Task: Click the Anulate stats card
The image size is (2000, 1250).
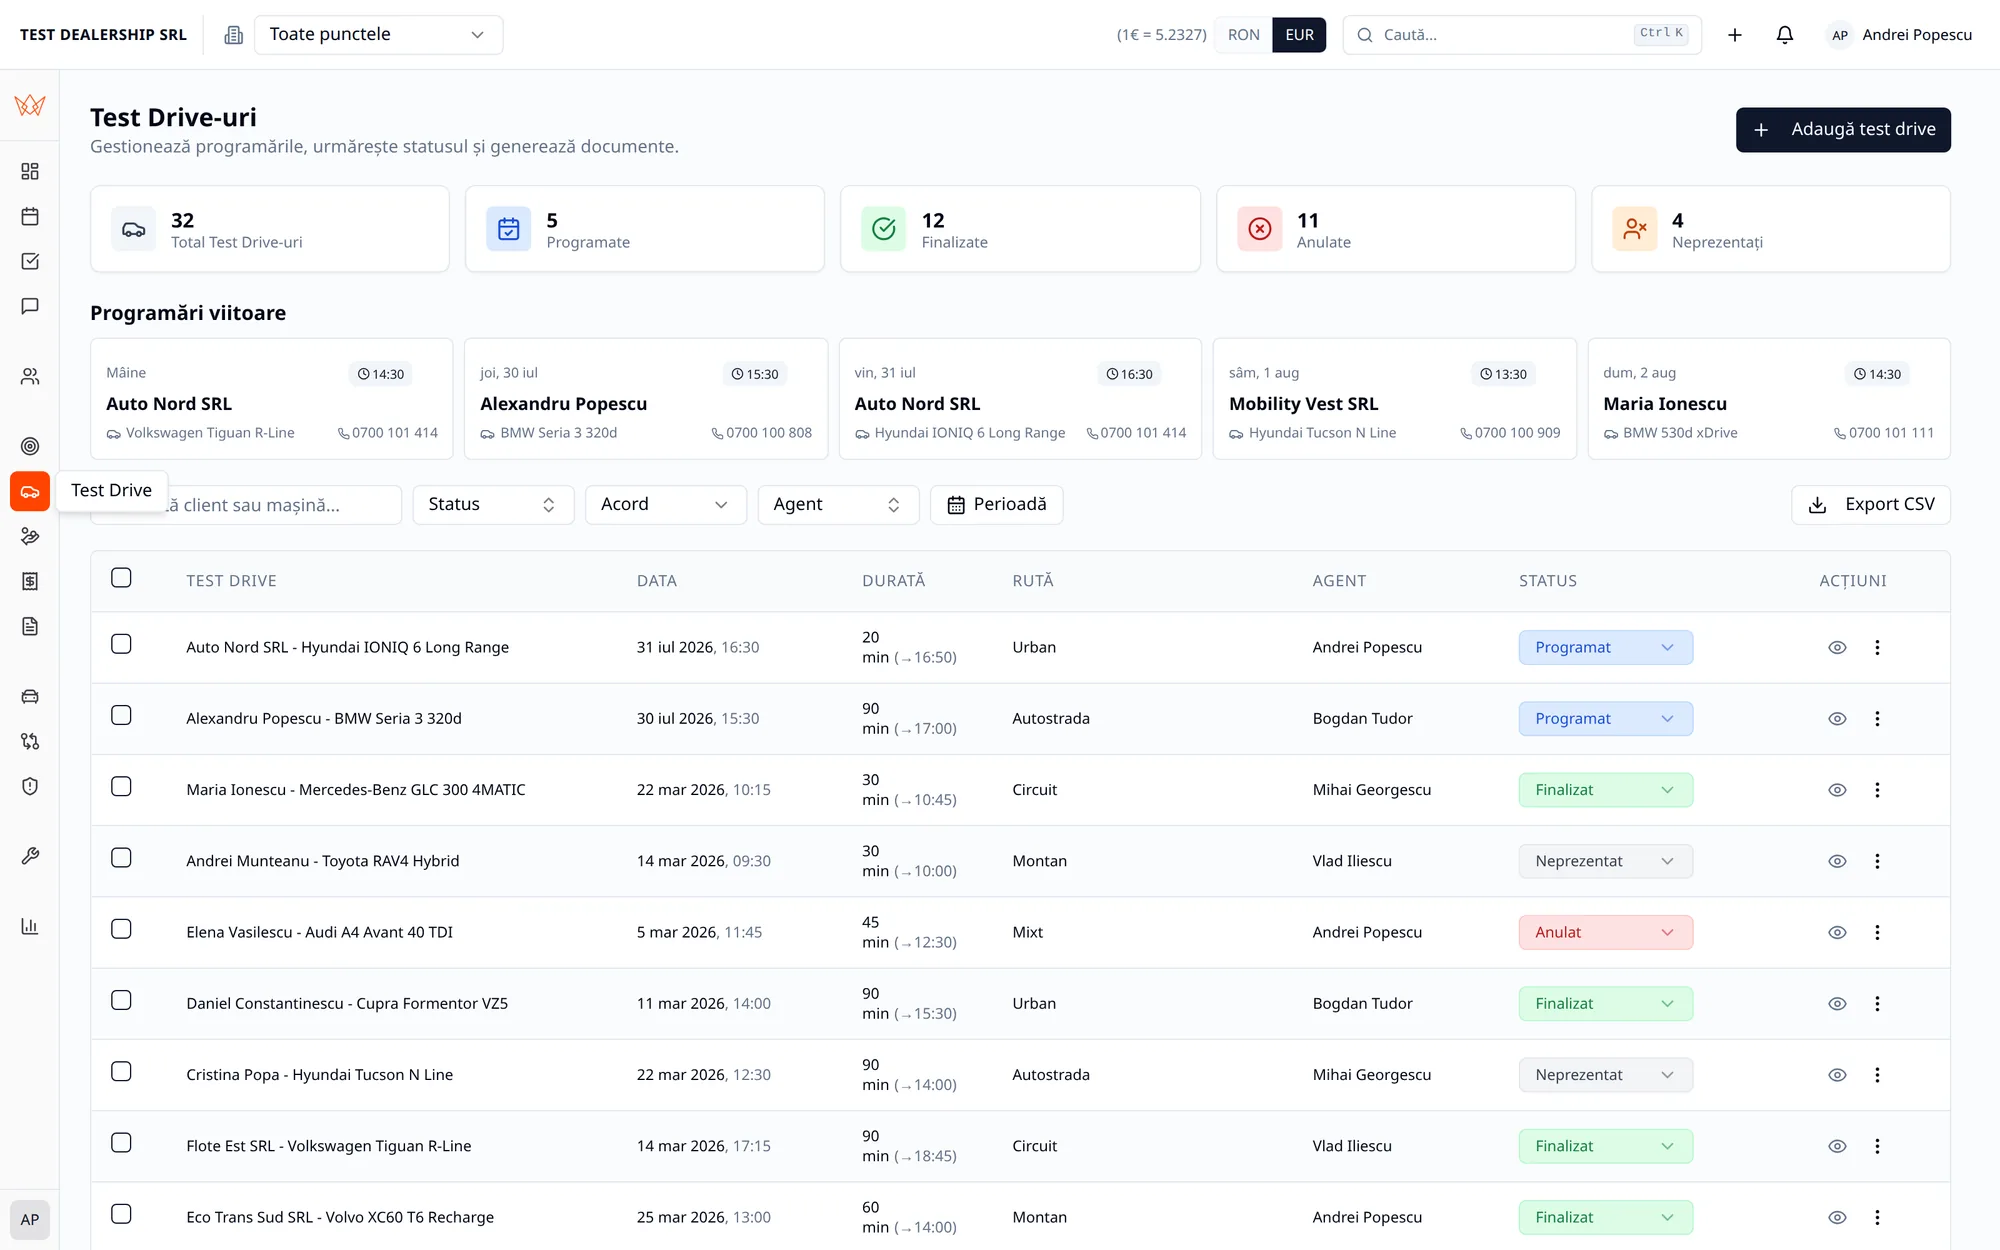Action: pyautogui.click(x=1395, y=229)
